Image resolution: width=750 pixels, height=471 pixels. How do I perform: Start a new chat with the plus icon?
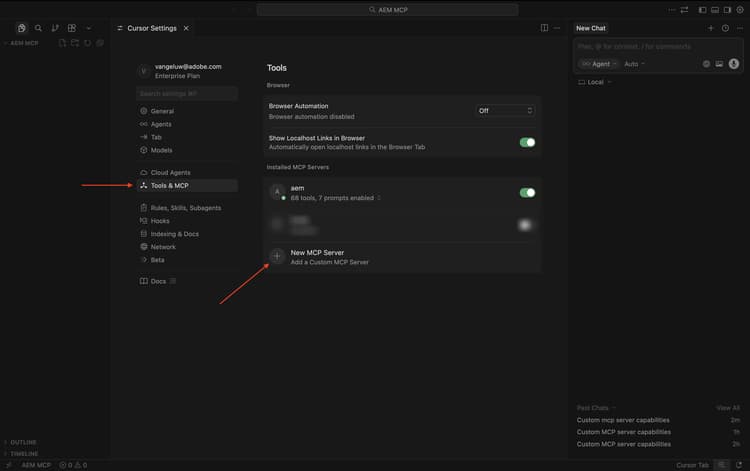(x=711, y=28)
